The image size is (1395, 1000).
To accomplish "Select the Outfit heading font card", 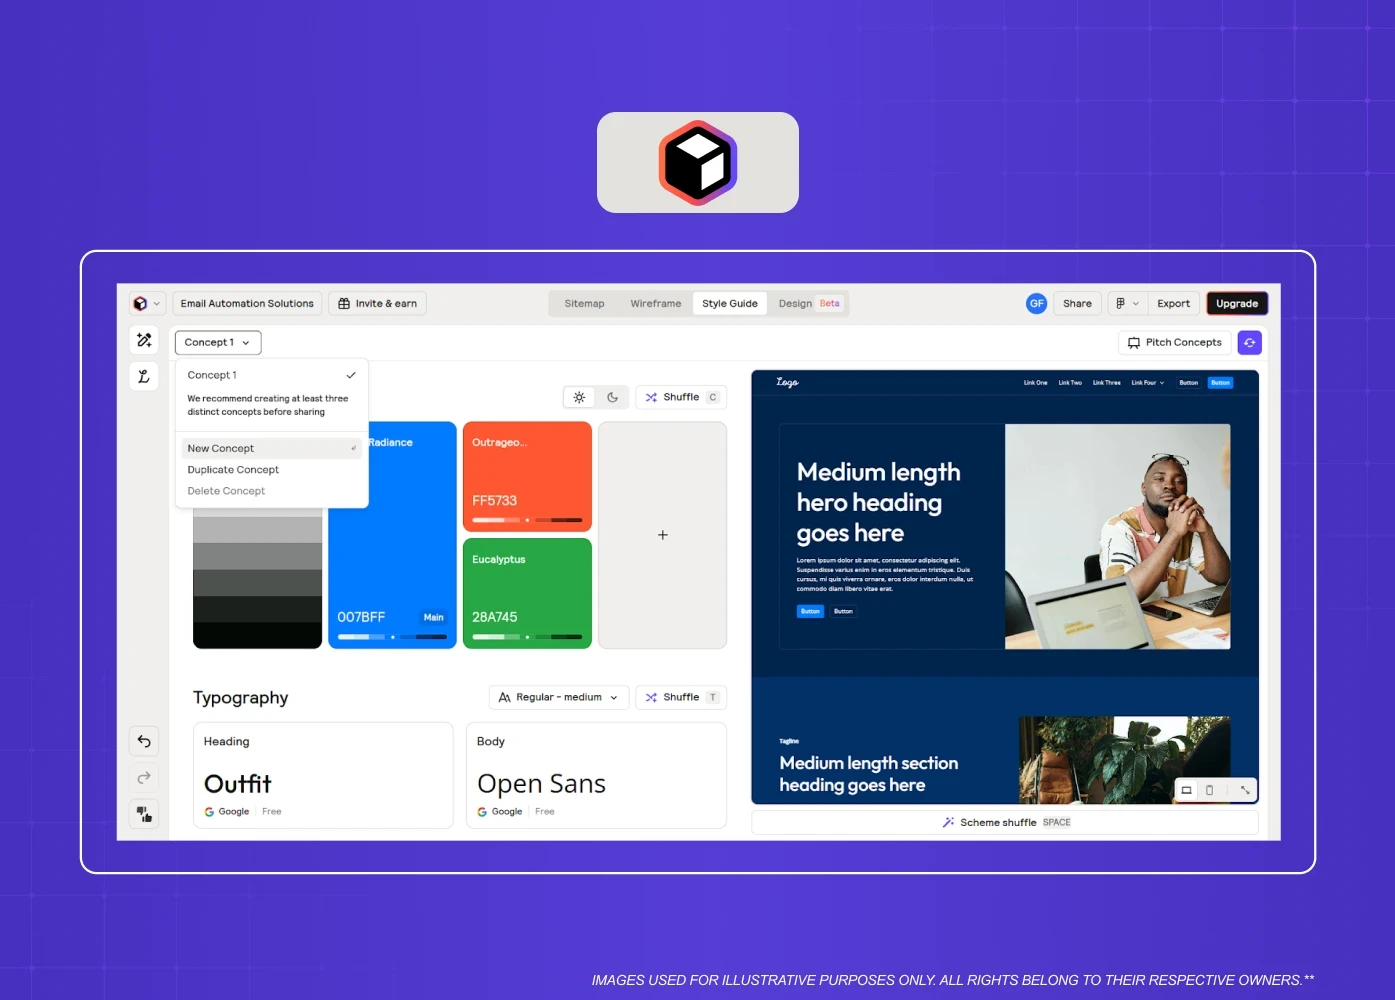I will click(323, 775).
